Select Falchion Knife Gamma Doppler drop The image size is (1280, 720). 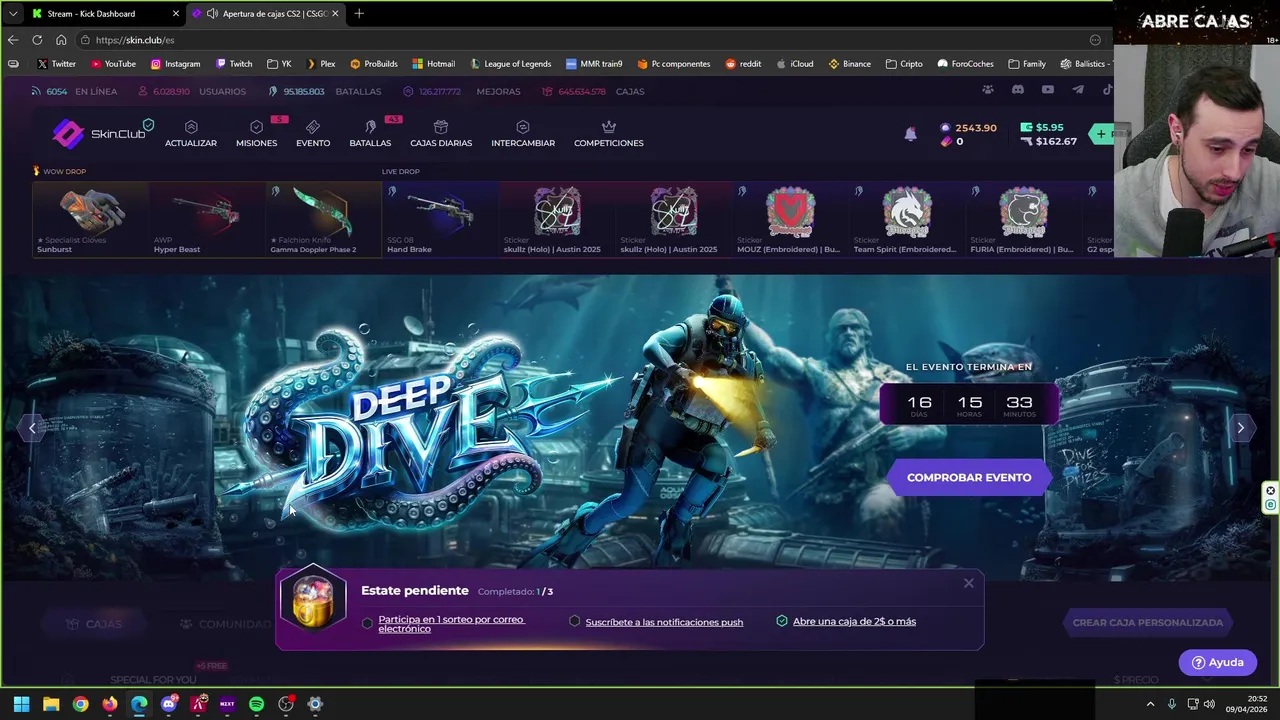(324, 219)
